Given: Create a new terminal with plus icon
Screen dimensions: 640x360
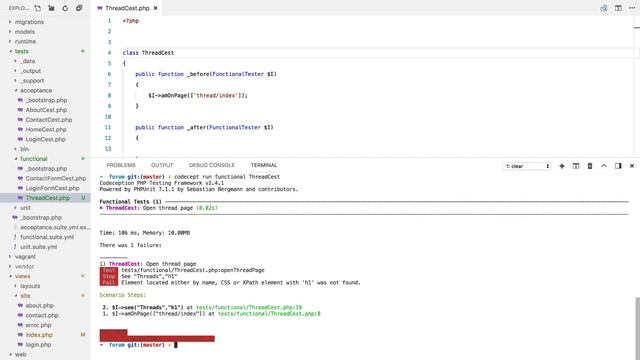Looking at the screenshot, I should click(x=562, y=166).
